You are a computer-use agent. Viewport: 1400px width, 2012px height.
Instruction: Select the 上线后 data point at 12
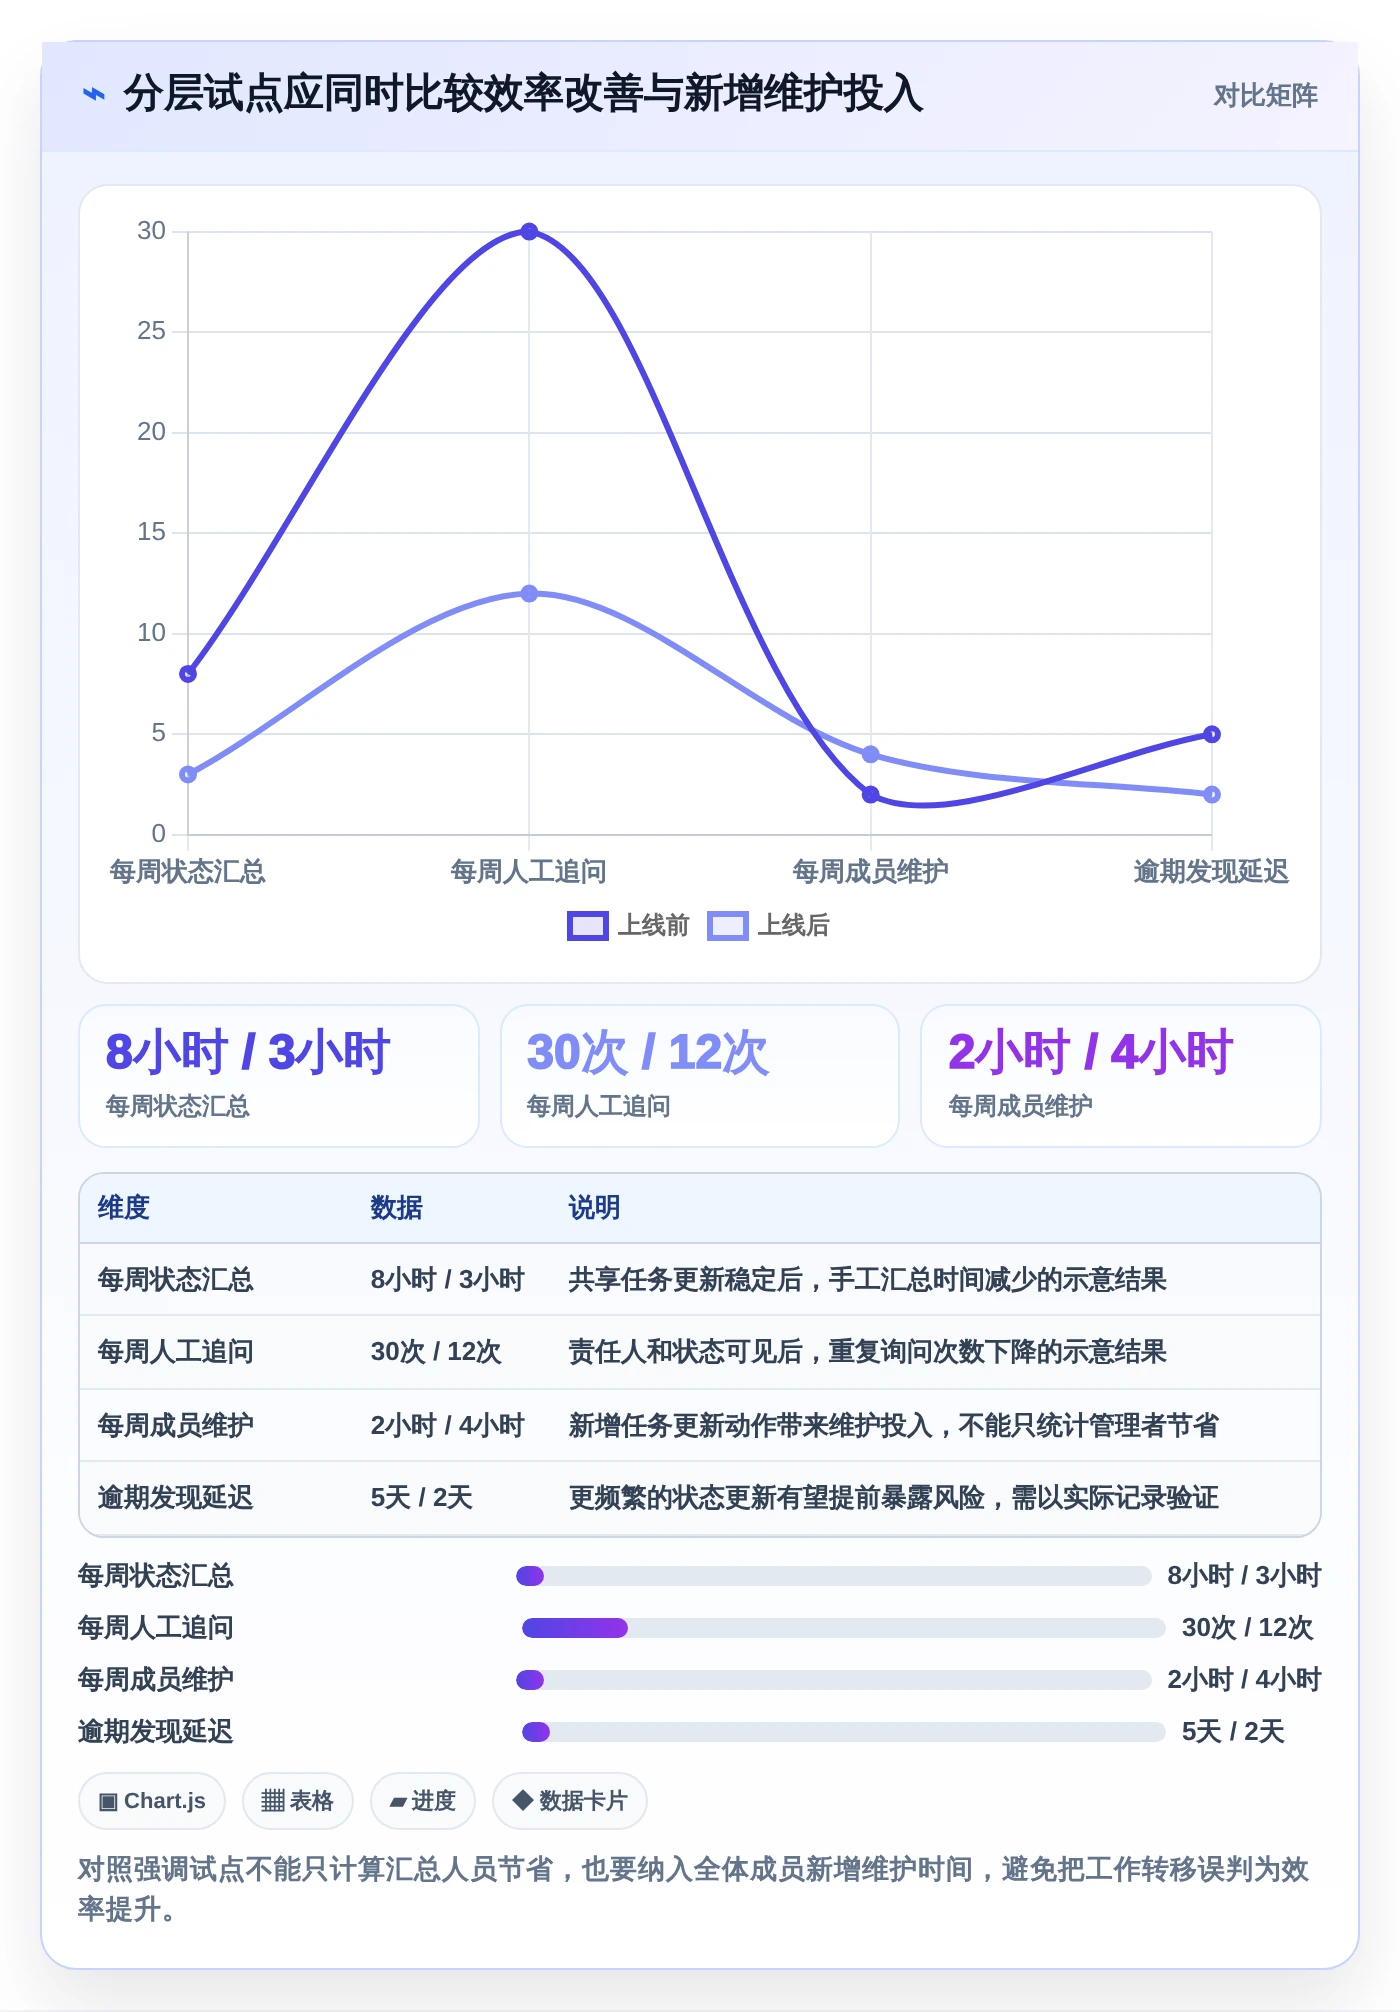(x=529, y=594)
